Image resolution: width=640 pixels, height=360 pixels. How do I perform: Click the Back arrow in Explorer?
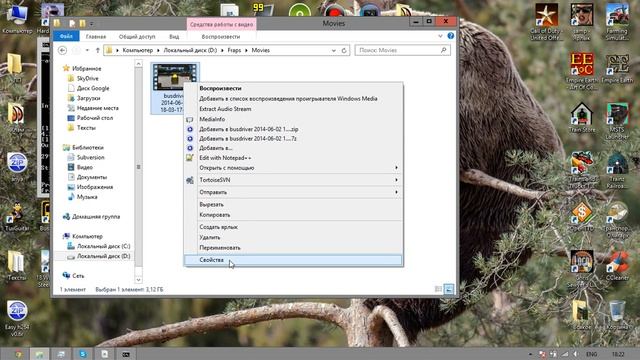click(62, 50)
